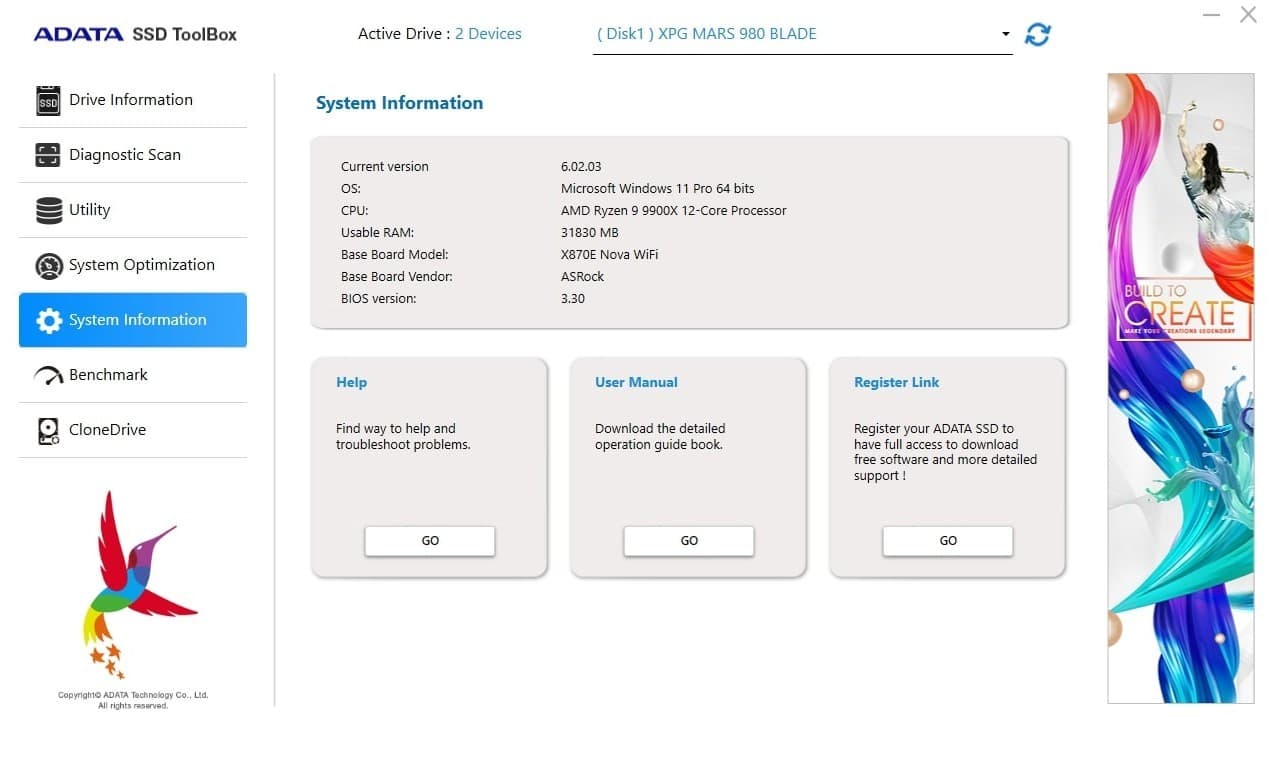Click the AMD Ryzen 9 9900X CPU value
This screenshot has width=1269, height=759.
pyautogui.click(x=673, y=211)
